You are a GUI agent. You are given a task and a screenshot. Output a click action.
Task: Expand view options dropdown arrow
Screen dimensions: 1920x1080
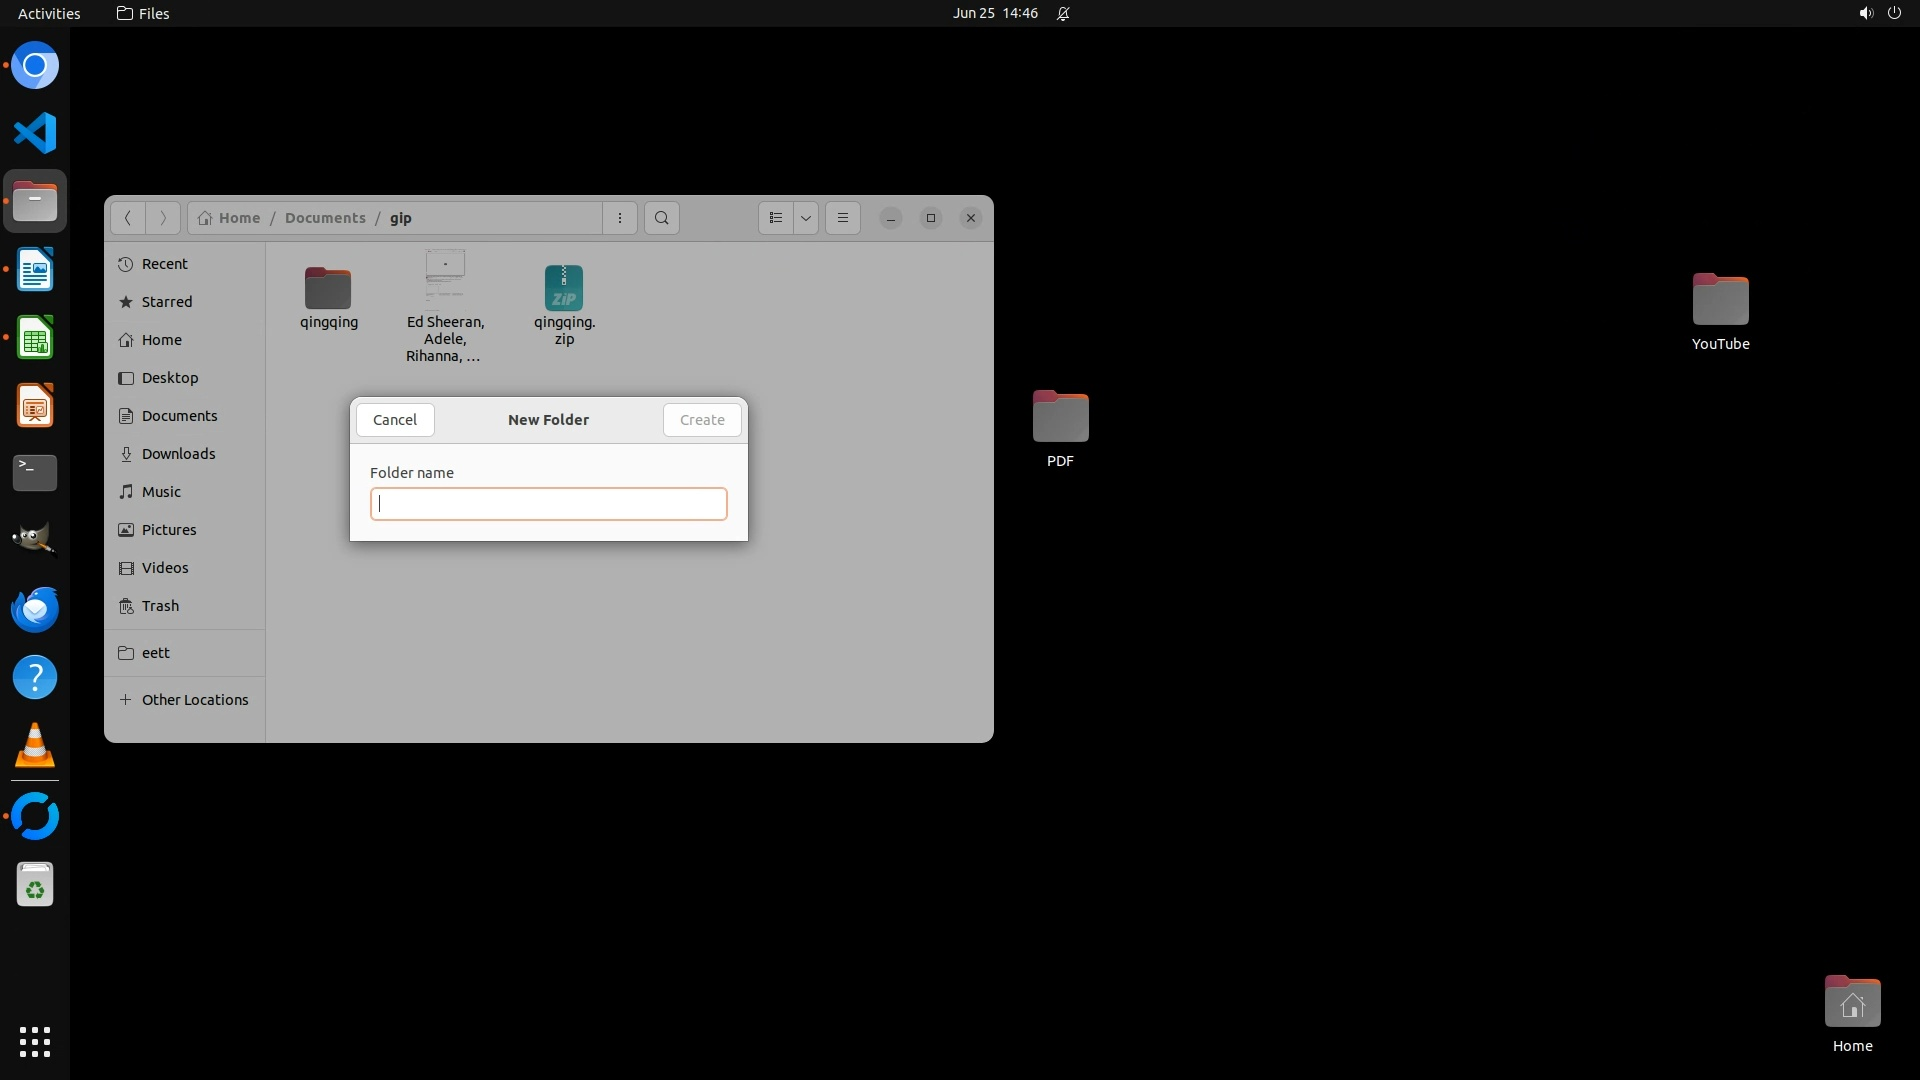click(x=806, y=218)
